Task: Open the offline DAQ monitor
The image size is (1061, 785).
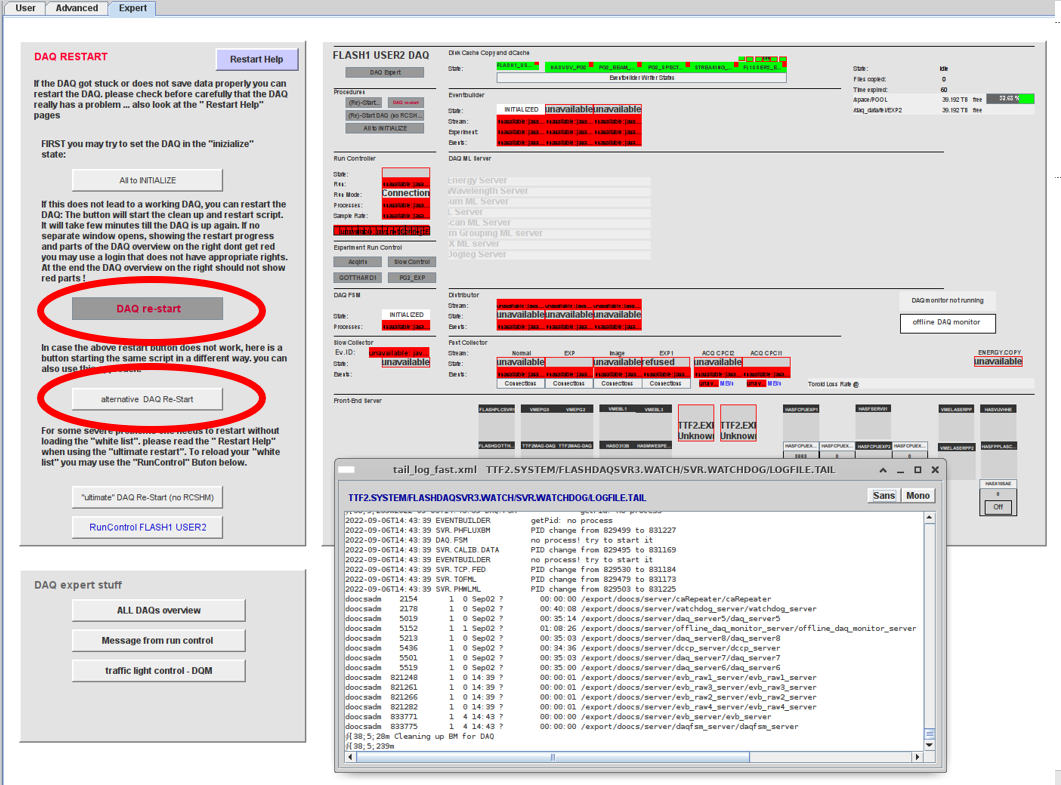Action: [x=947, y=322]
